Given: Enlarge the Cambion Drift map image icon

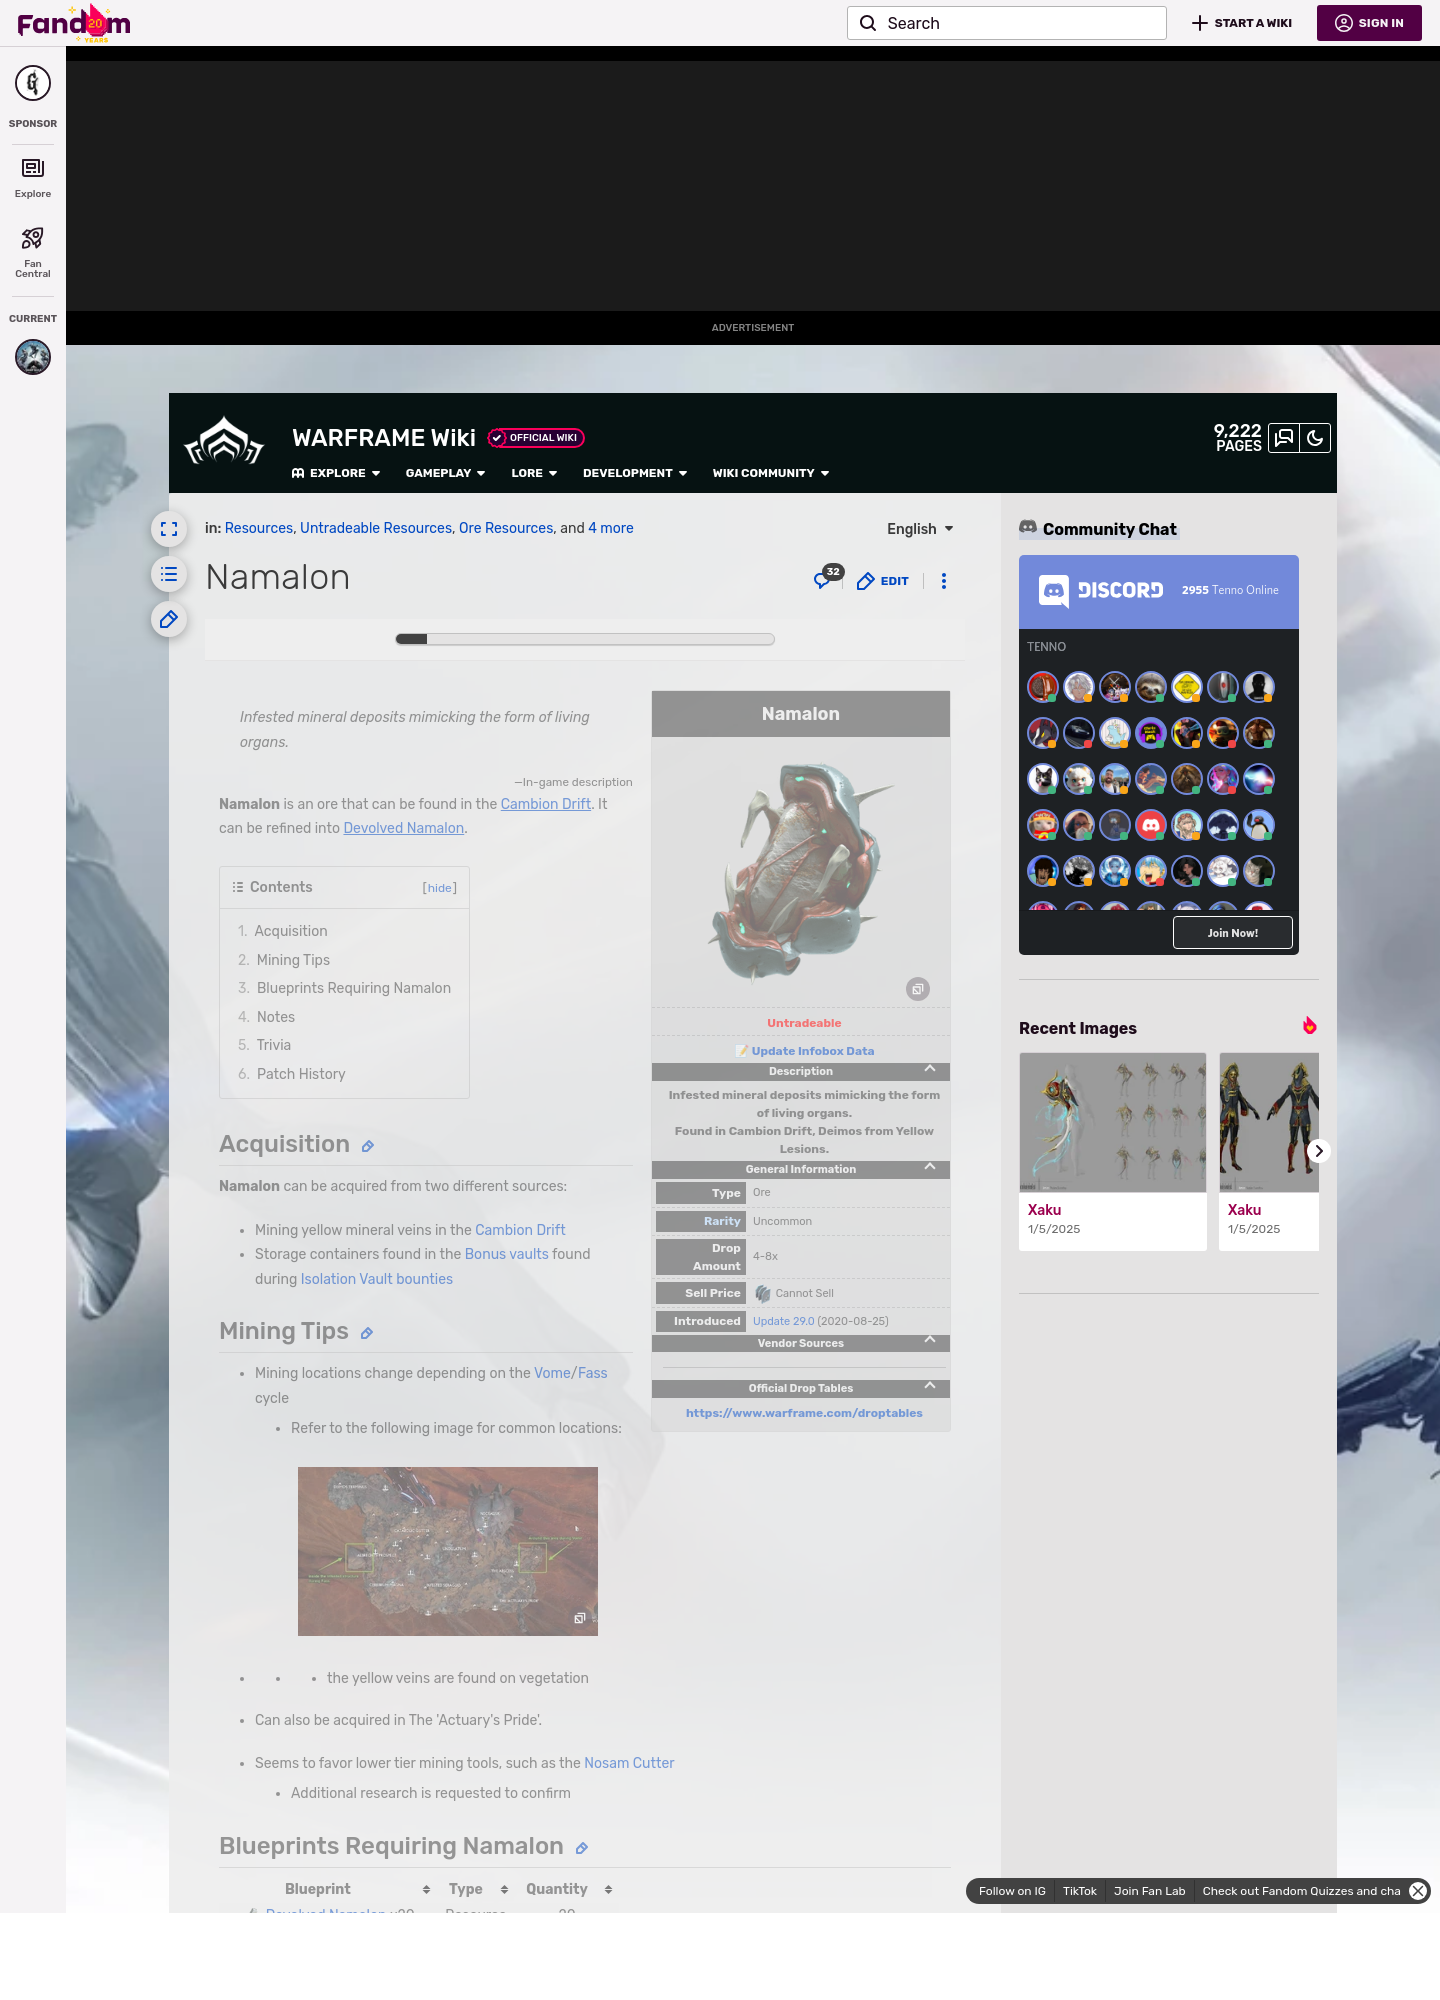Looking at the screenshot, I should click(579, 1618).
